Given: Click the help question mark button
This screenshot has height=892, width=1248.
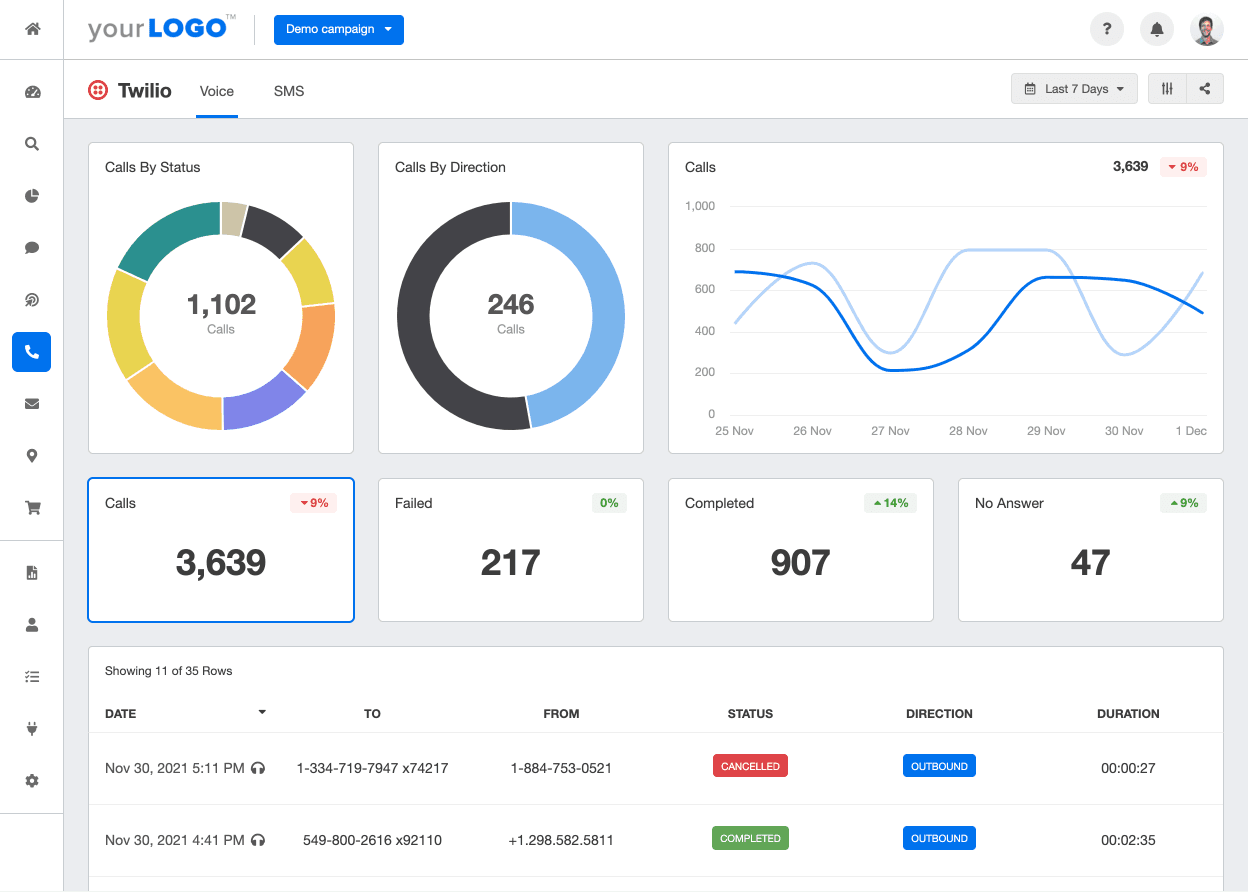Looking at the screenshot, I should (x=1106, y=29).
